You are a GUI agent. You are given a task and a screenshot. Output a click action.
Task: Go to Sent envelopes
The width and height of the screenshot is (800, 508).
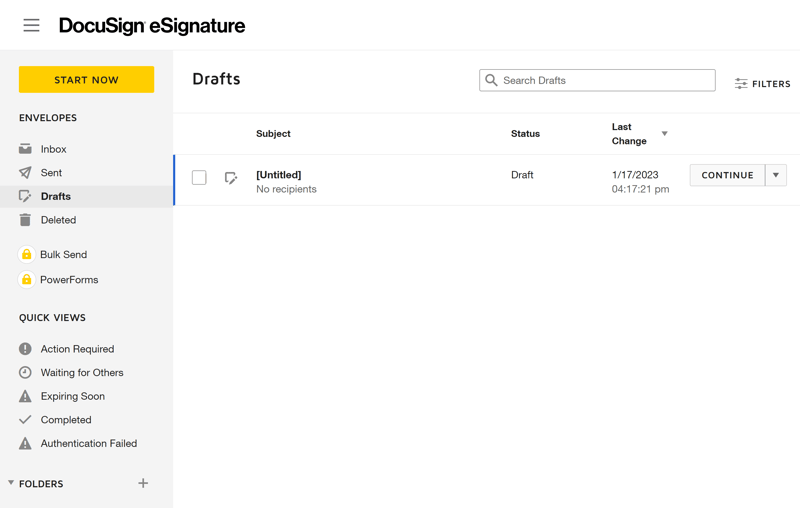pos(51,172)
